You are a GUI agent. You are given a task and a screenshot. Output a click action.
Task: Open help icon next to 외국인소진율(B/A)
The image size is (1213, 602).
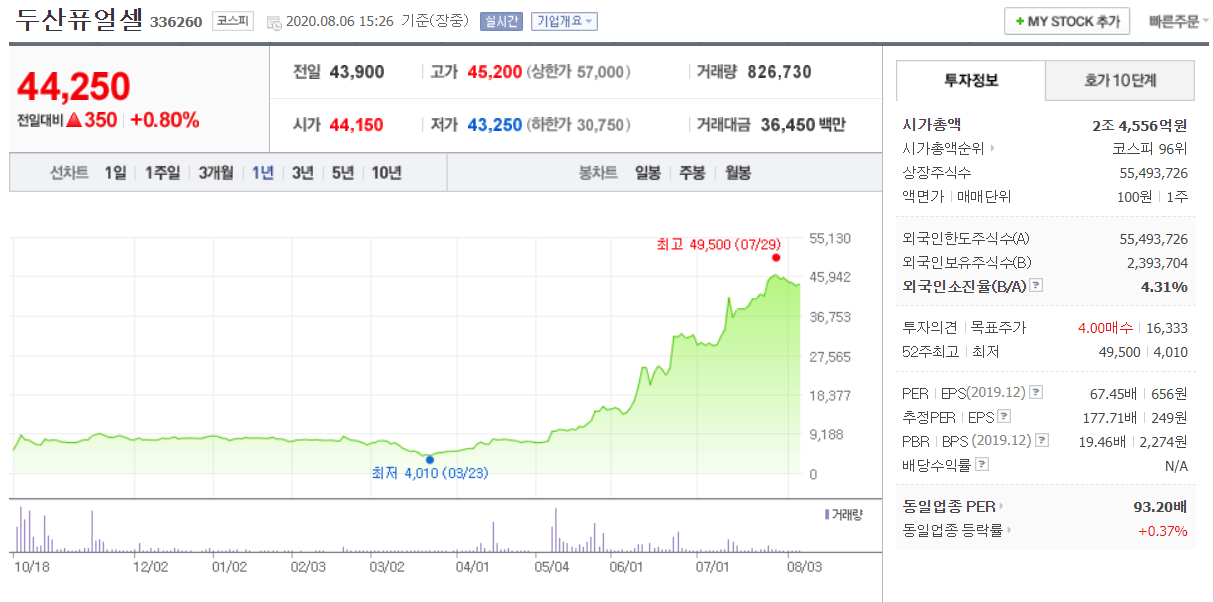click(x=1036, y=286)
